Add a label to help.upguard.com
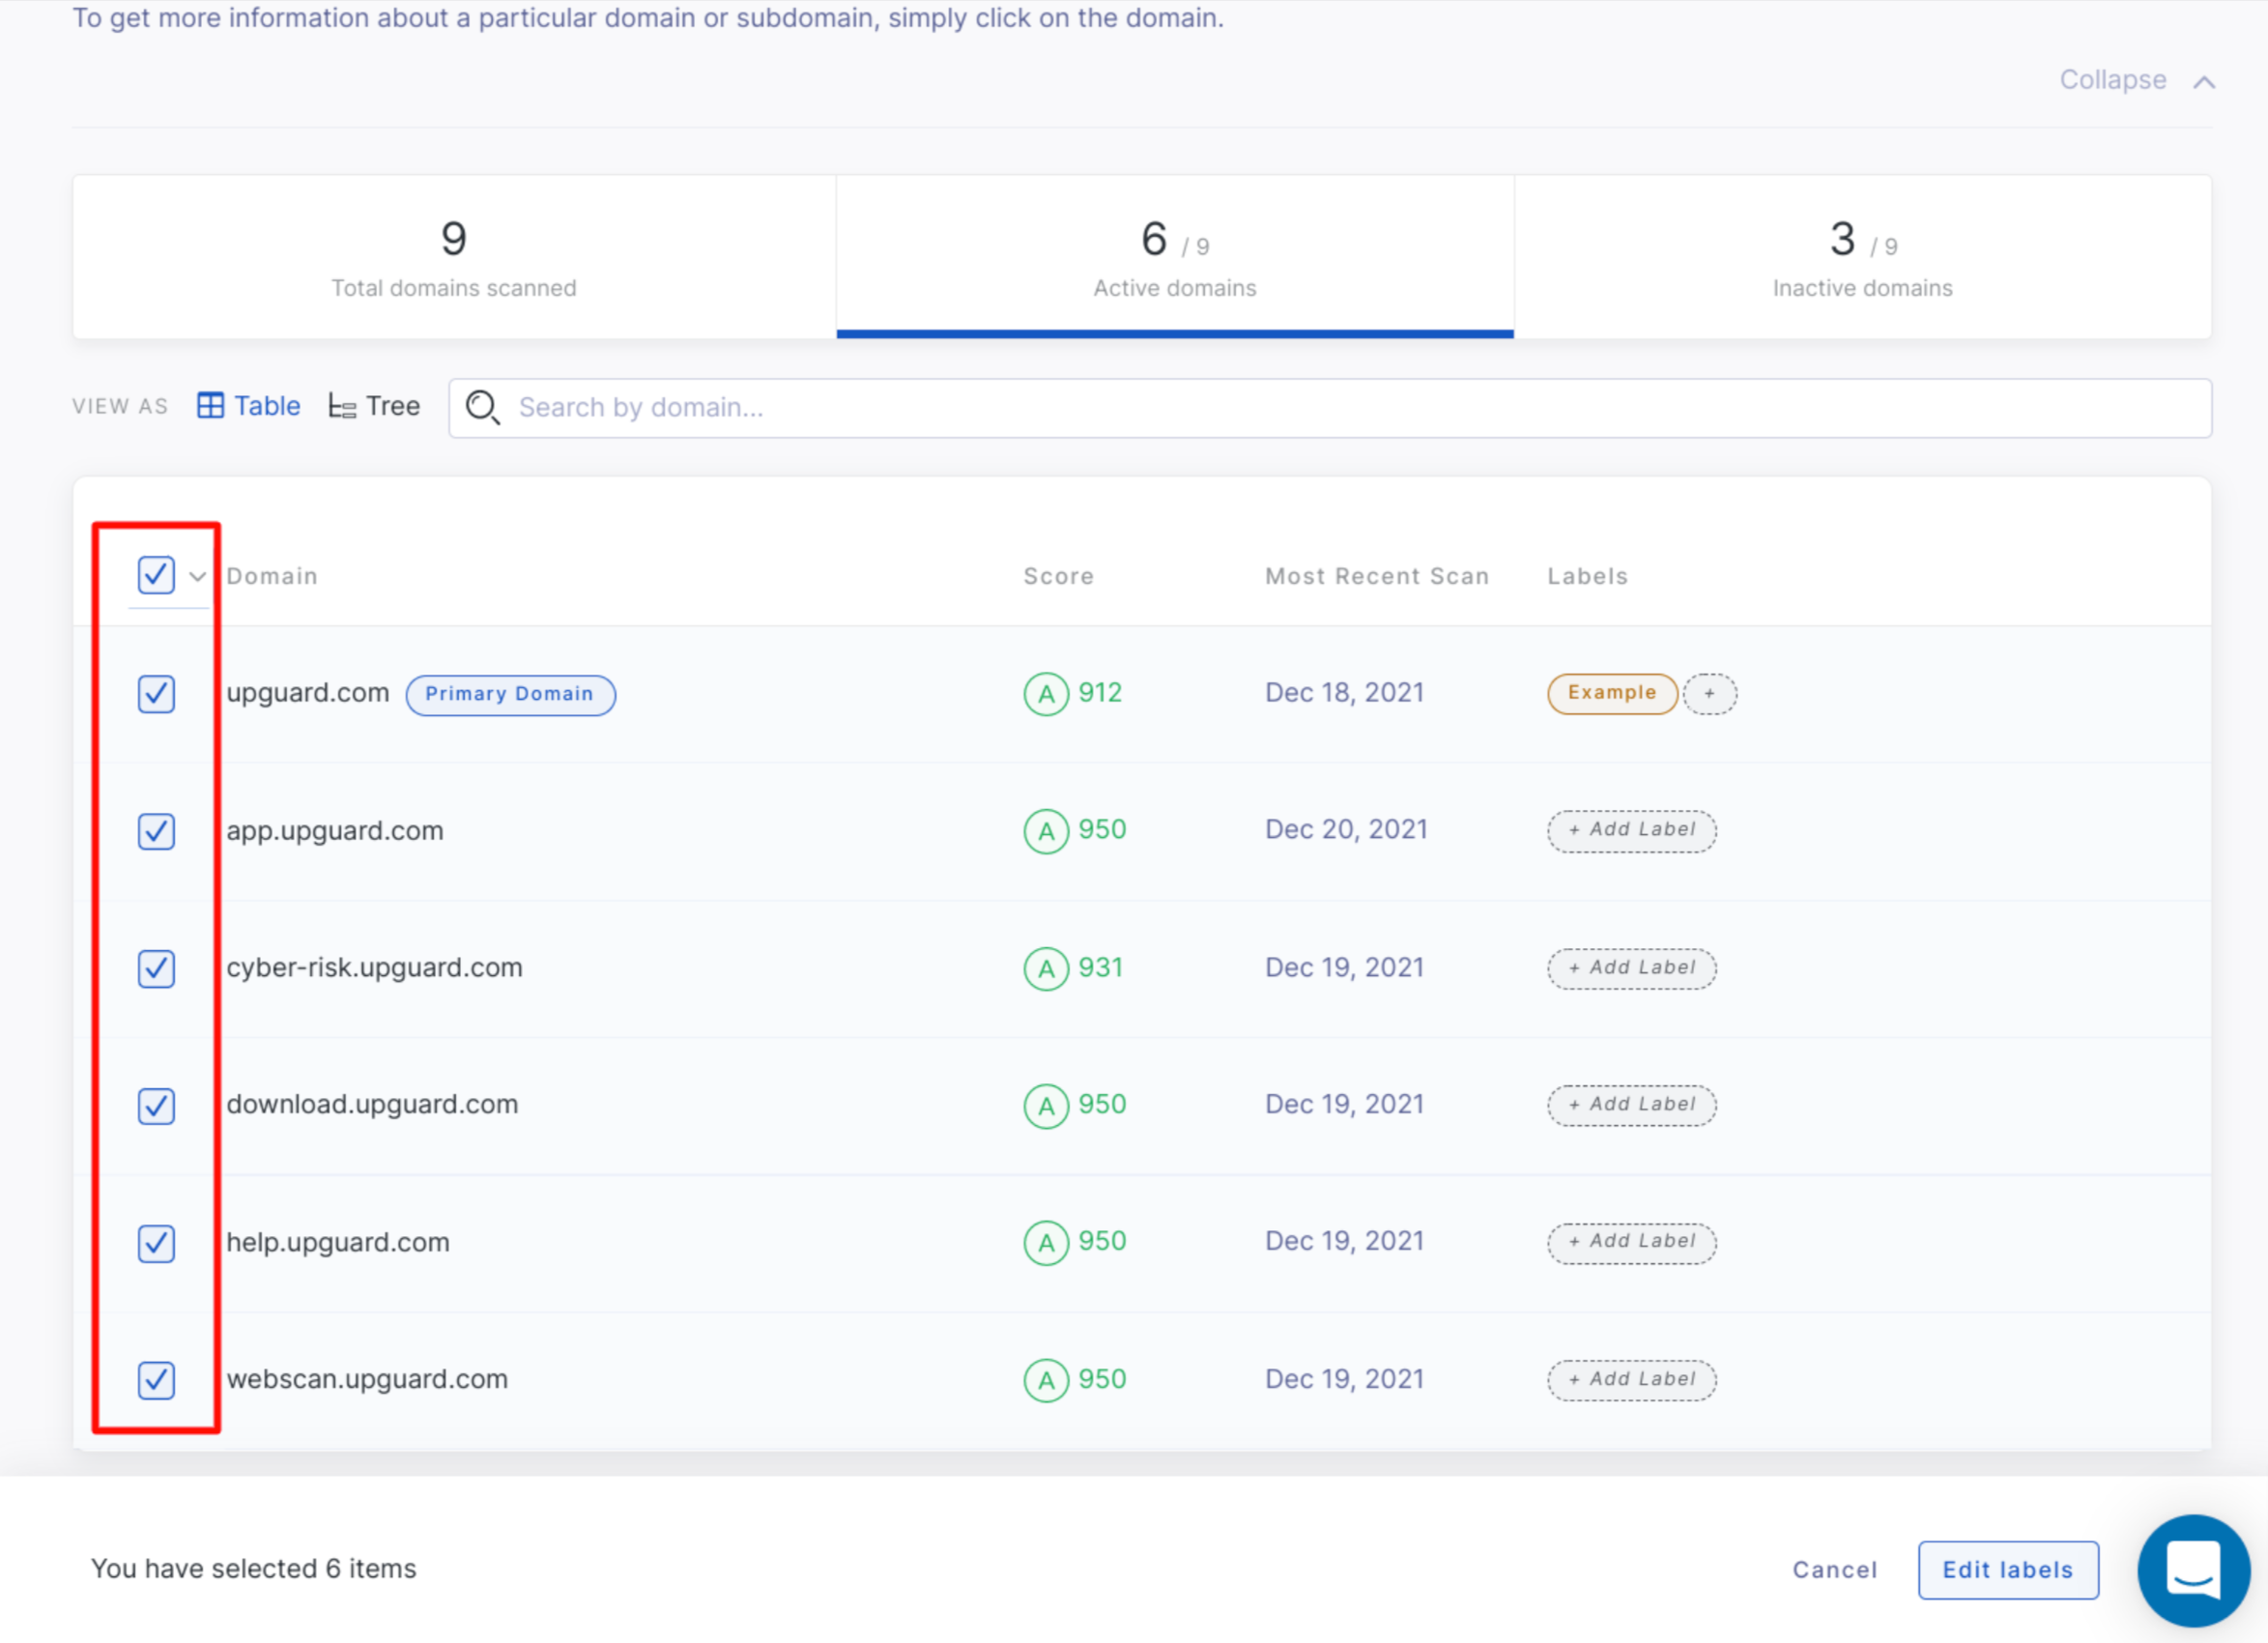 [x=1632, y=1243]
